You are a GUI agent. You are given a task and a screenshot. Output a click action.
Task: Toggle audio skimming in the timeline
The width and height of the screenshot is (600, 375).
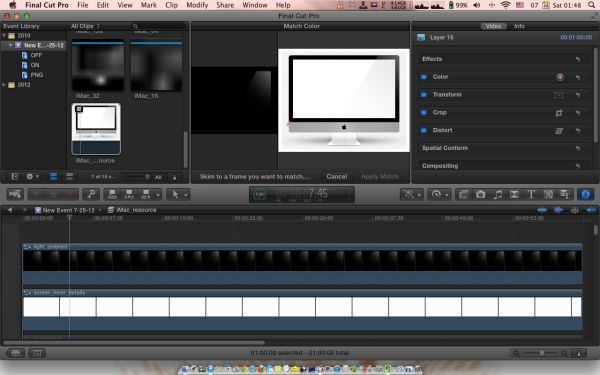[x=558, y=210]
